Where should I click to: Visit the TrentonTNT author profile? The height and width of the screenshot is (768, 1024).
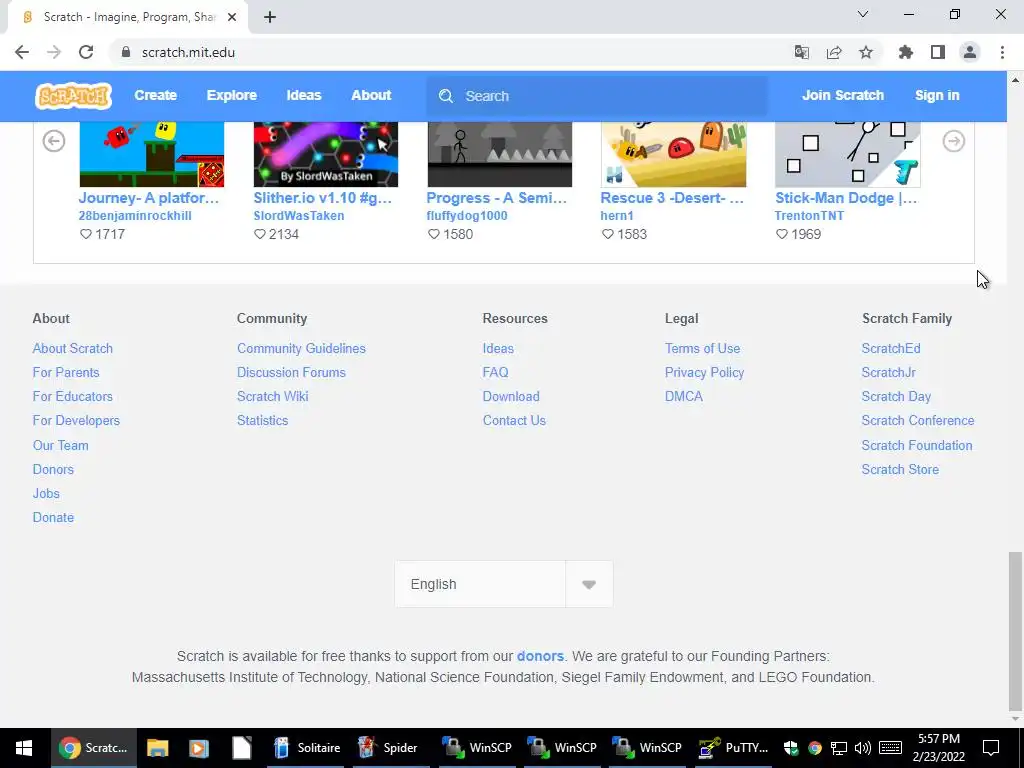[809, 216]
